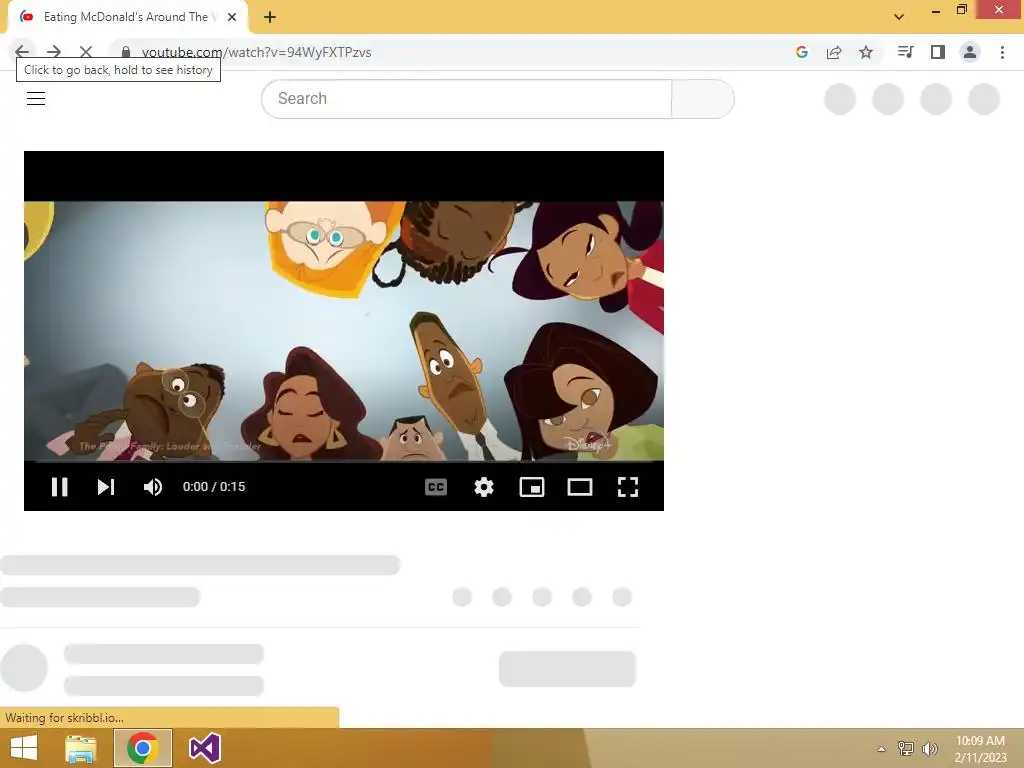Open the Chrome three-dot menu
This screenshot has width=1024, height=768.
(1002, 52)
